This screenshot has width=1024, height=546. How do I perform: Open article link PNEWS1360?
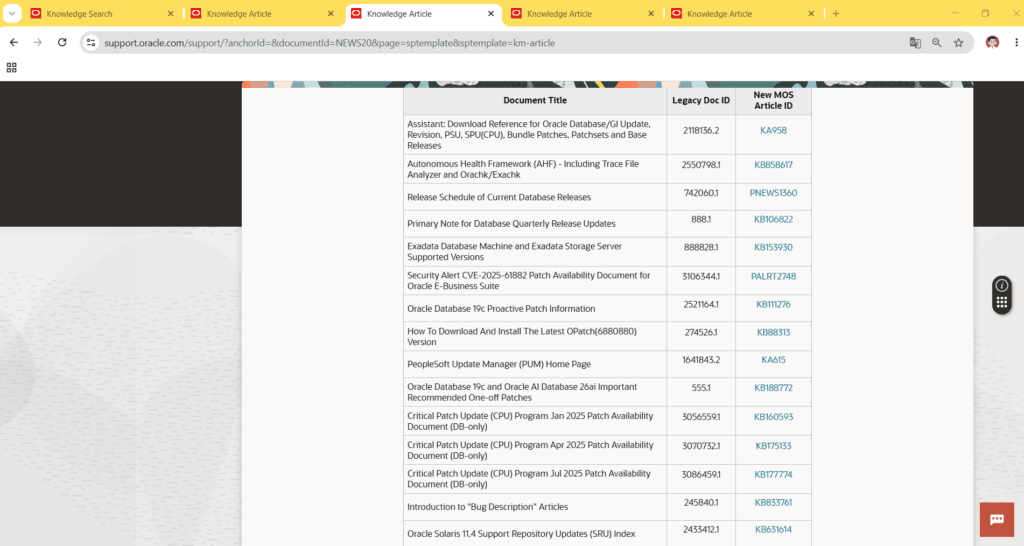tap(773, 193)
